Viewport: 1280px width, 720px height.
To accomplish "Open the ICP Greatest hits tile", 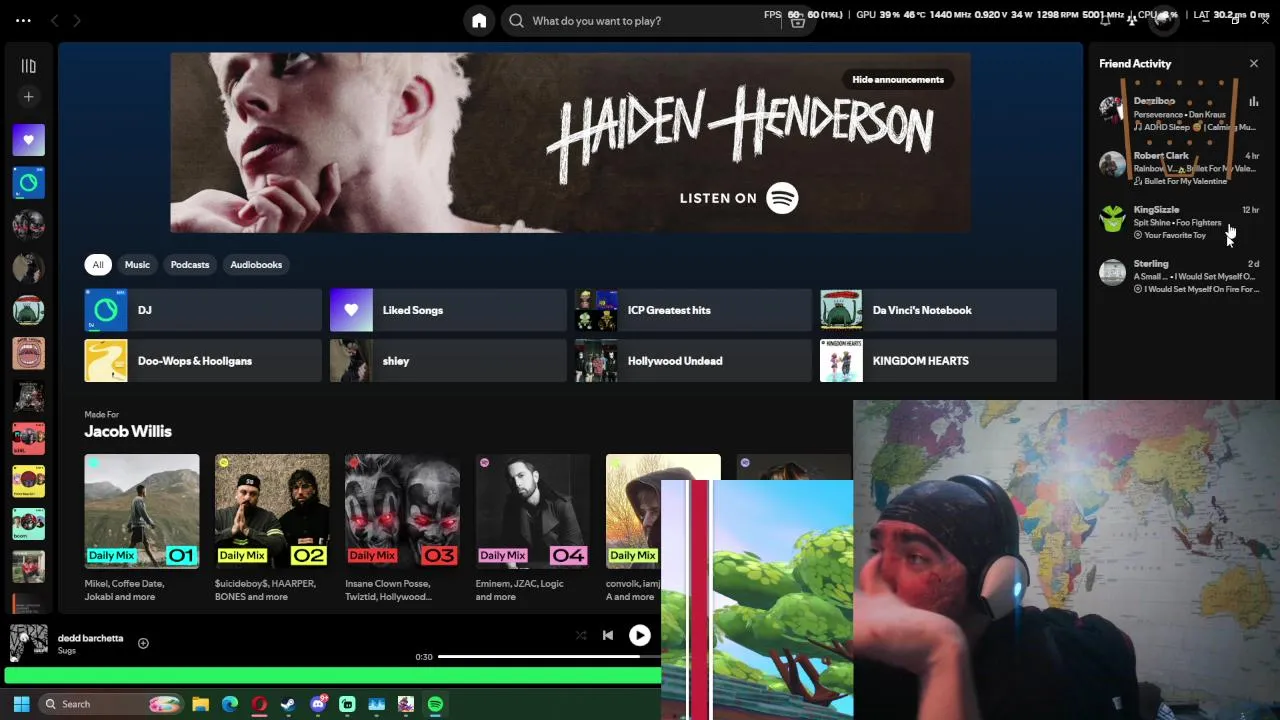I will (693, 310).
